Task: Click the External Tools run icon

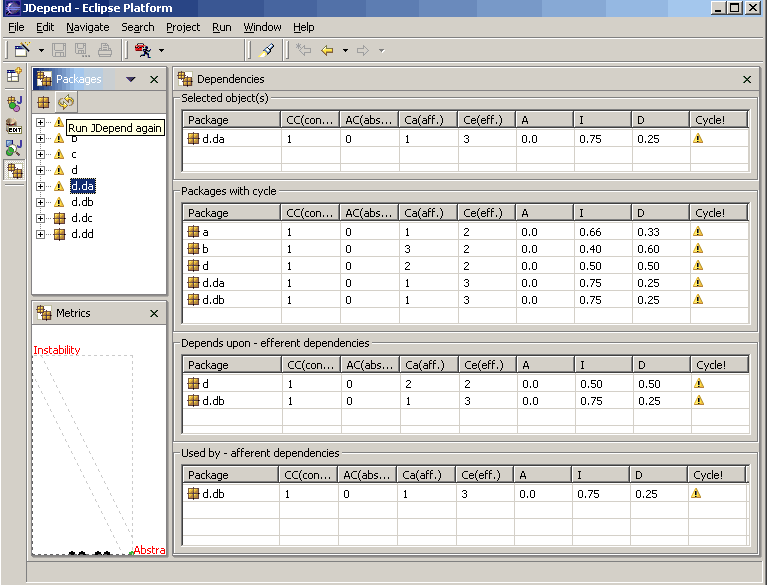Action: tap(143, 50)
